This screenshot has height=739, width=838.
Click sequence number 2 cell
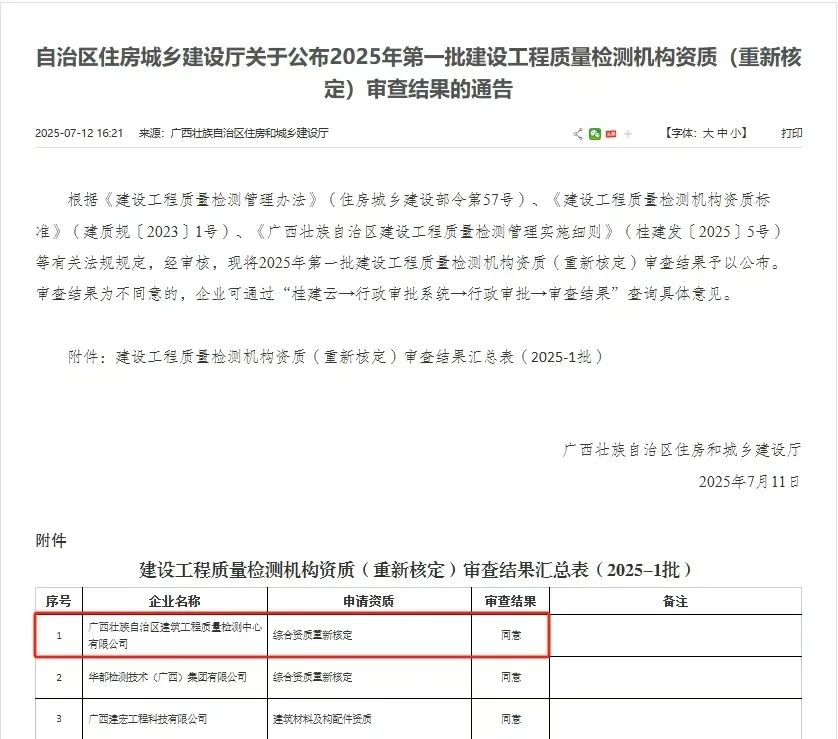point(59,677)
